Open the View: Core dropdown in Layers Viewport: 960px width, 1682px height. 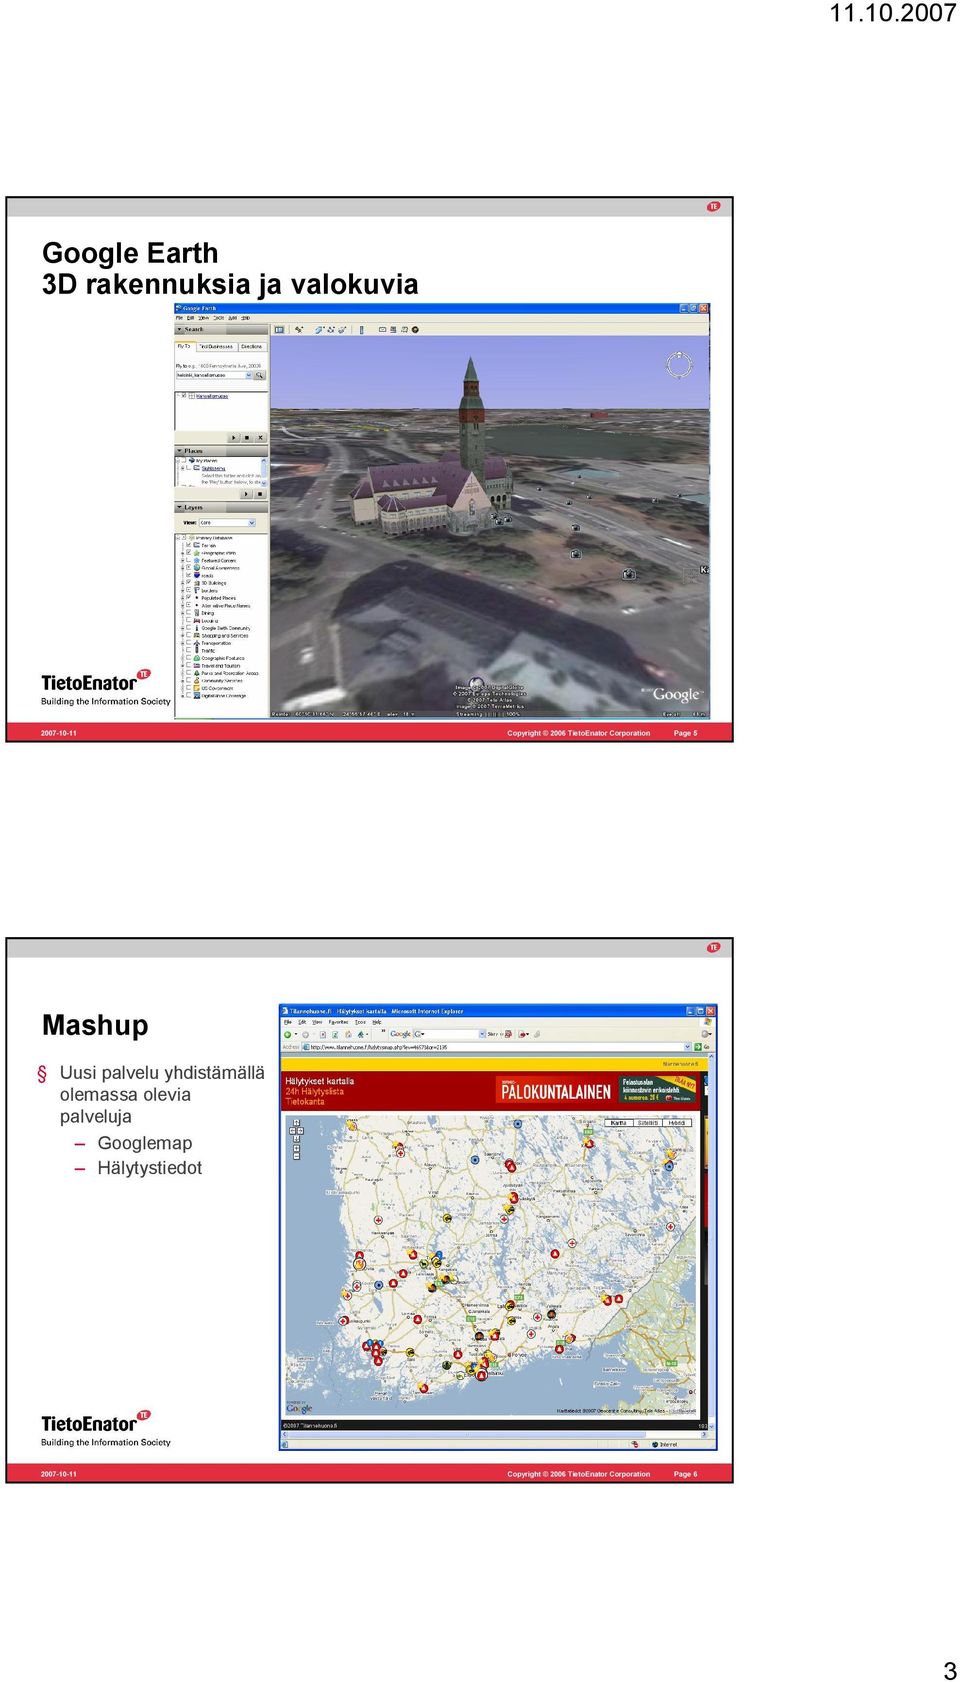227,523
